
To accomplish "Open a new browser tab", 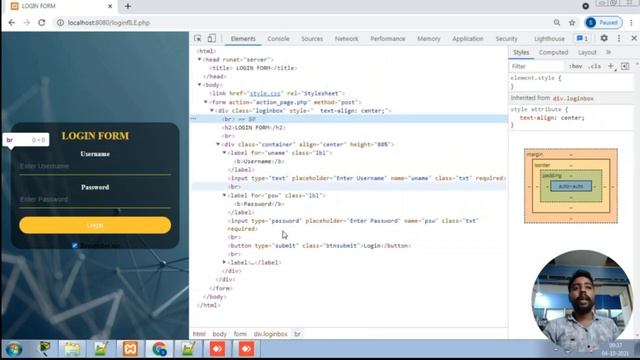I will (x=128, y=6).
